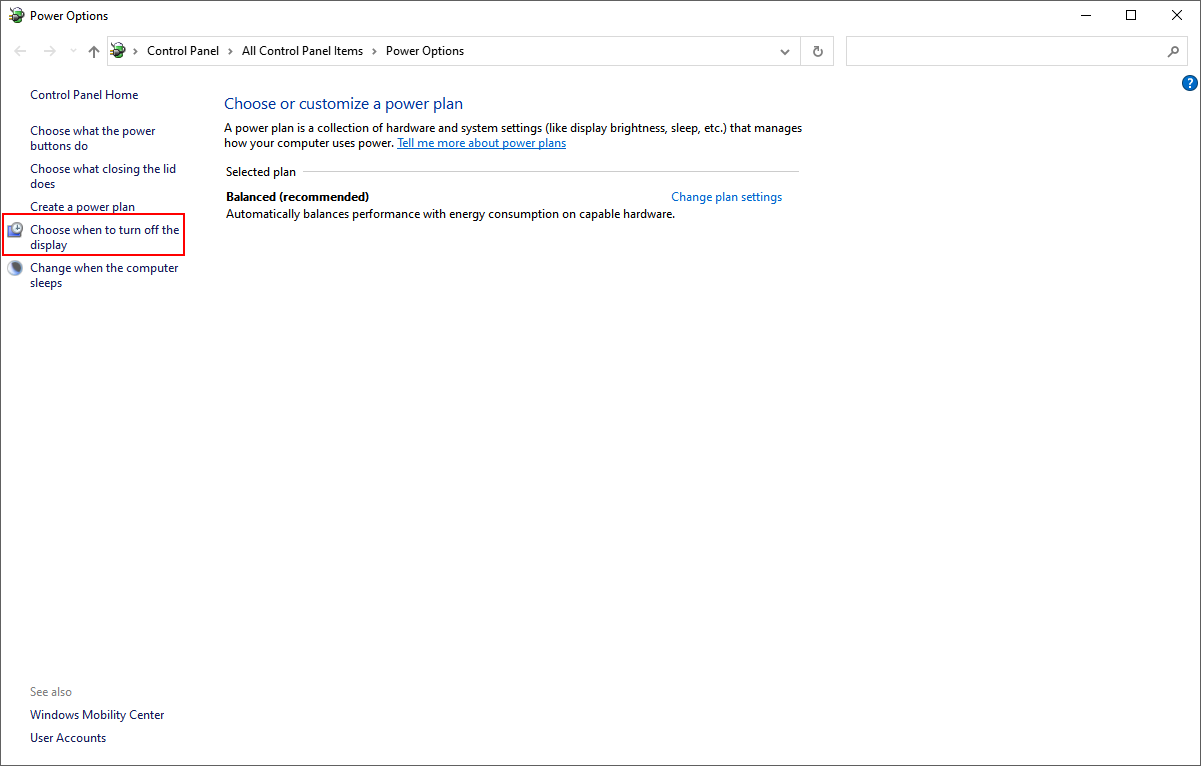Click the display clock icon in sidebar
This screenshot has width=1201, height=766.
(15, 230)
